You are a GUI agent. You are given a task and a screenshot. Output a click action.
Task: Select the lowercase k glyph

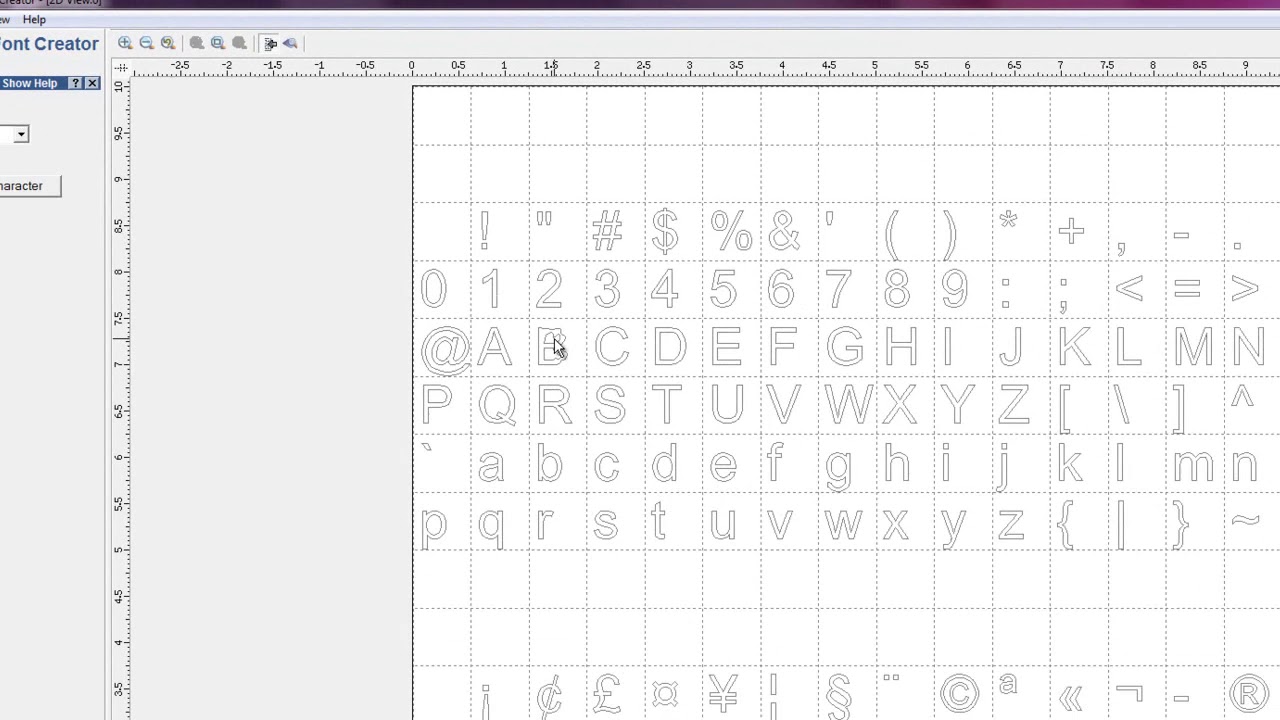[x=1070, y=464]
